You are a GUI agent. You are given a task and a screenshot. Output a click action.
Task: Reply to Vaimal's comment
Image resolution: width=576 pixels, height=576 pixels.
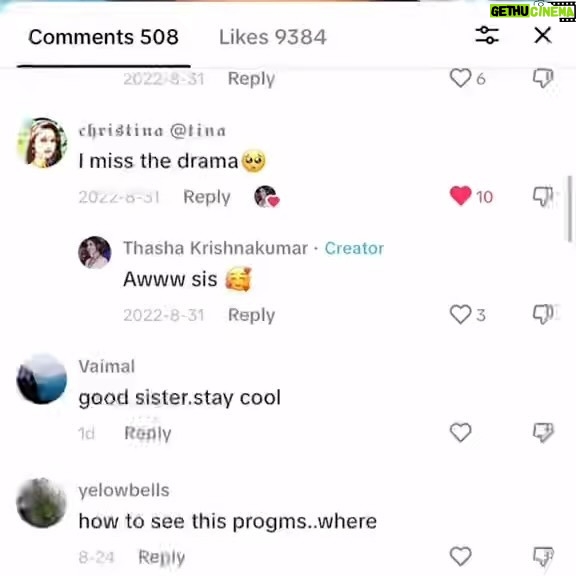tap(148, 433)
